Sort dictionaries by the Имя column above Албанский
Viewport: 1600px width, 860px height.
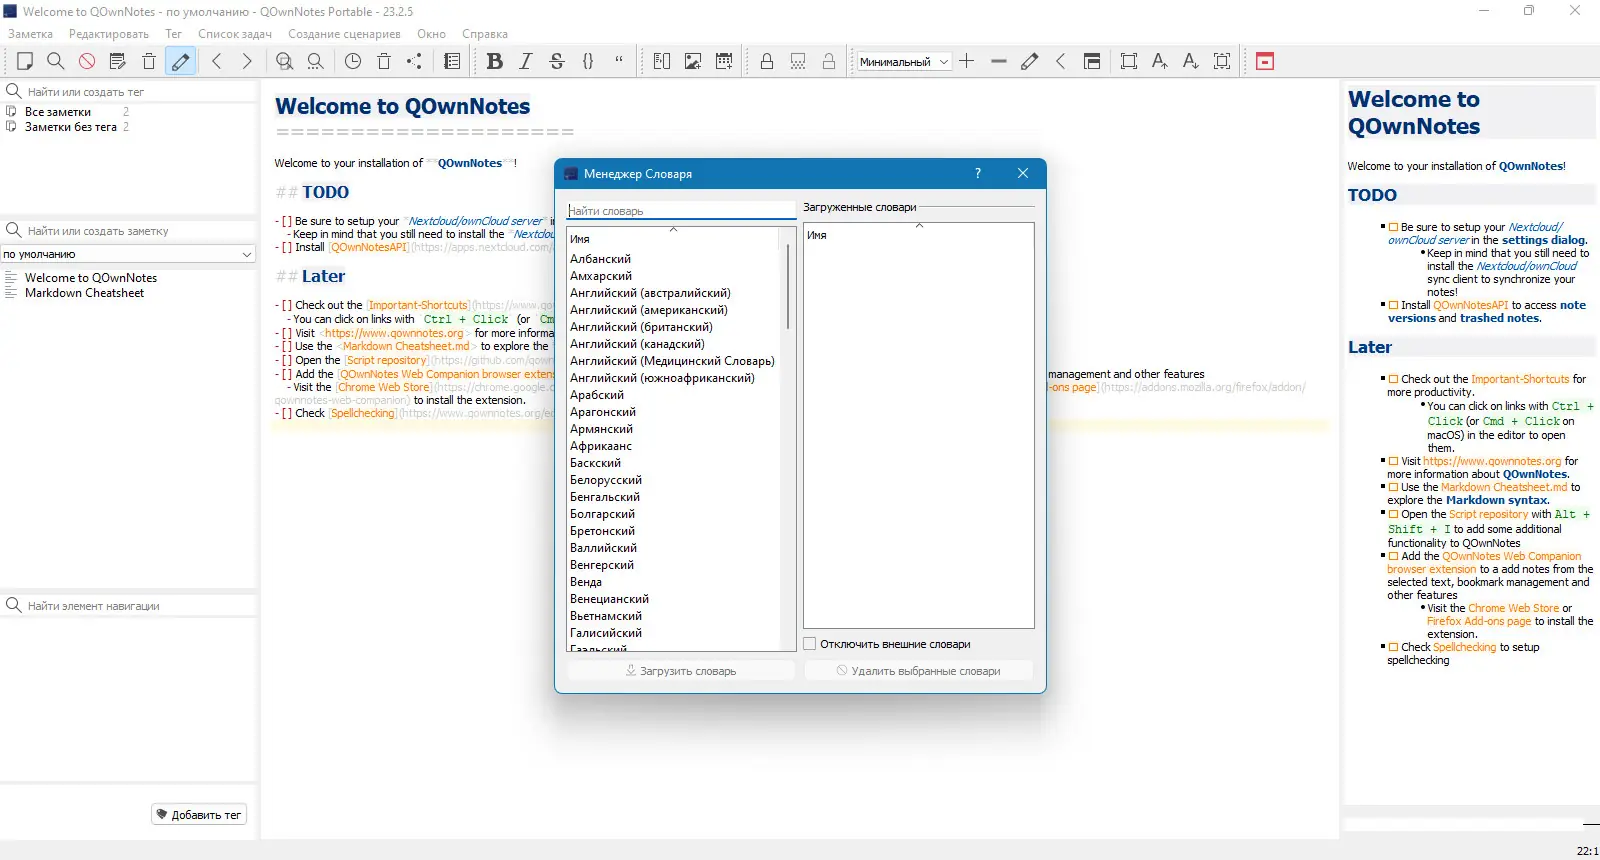pos(673,239)
